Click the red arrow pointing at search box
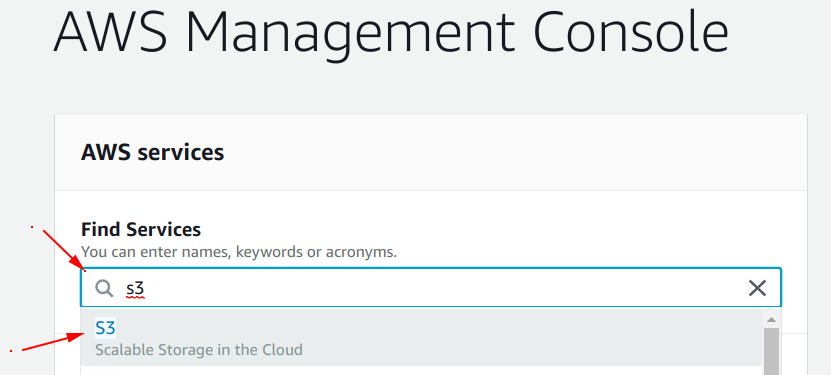 click(x=63, y=249)
